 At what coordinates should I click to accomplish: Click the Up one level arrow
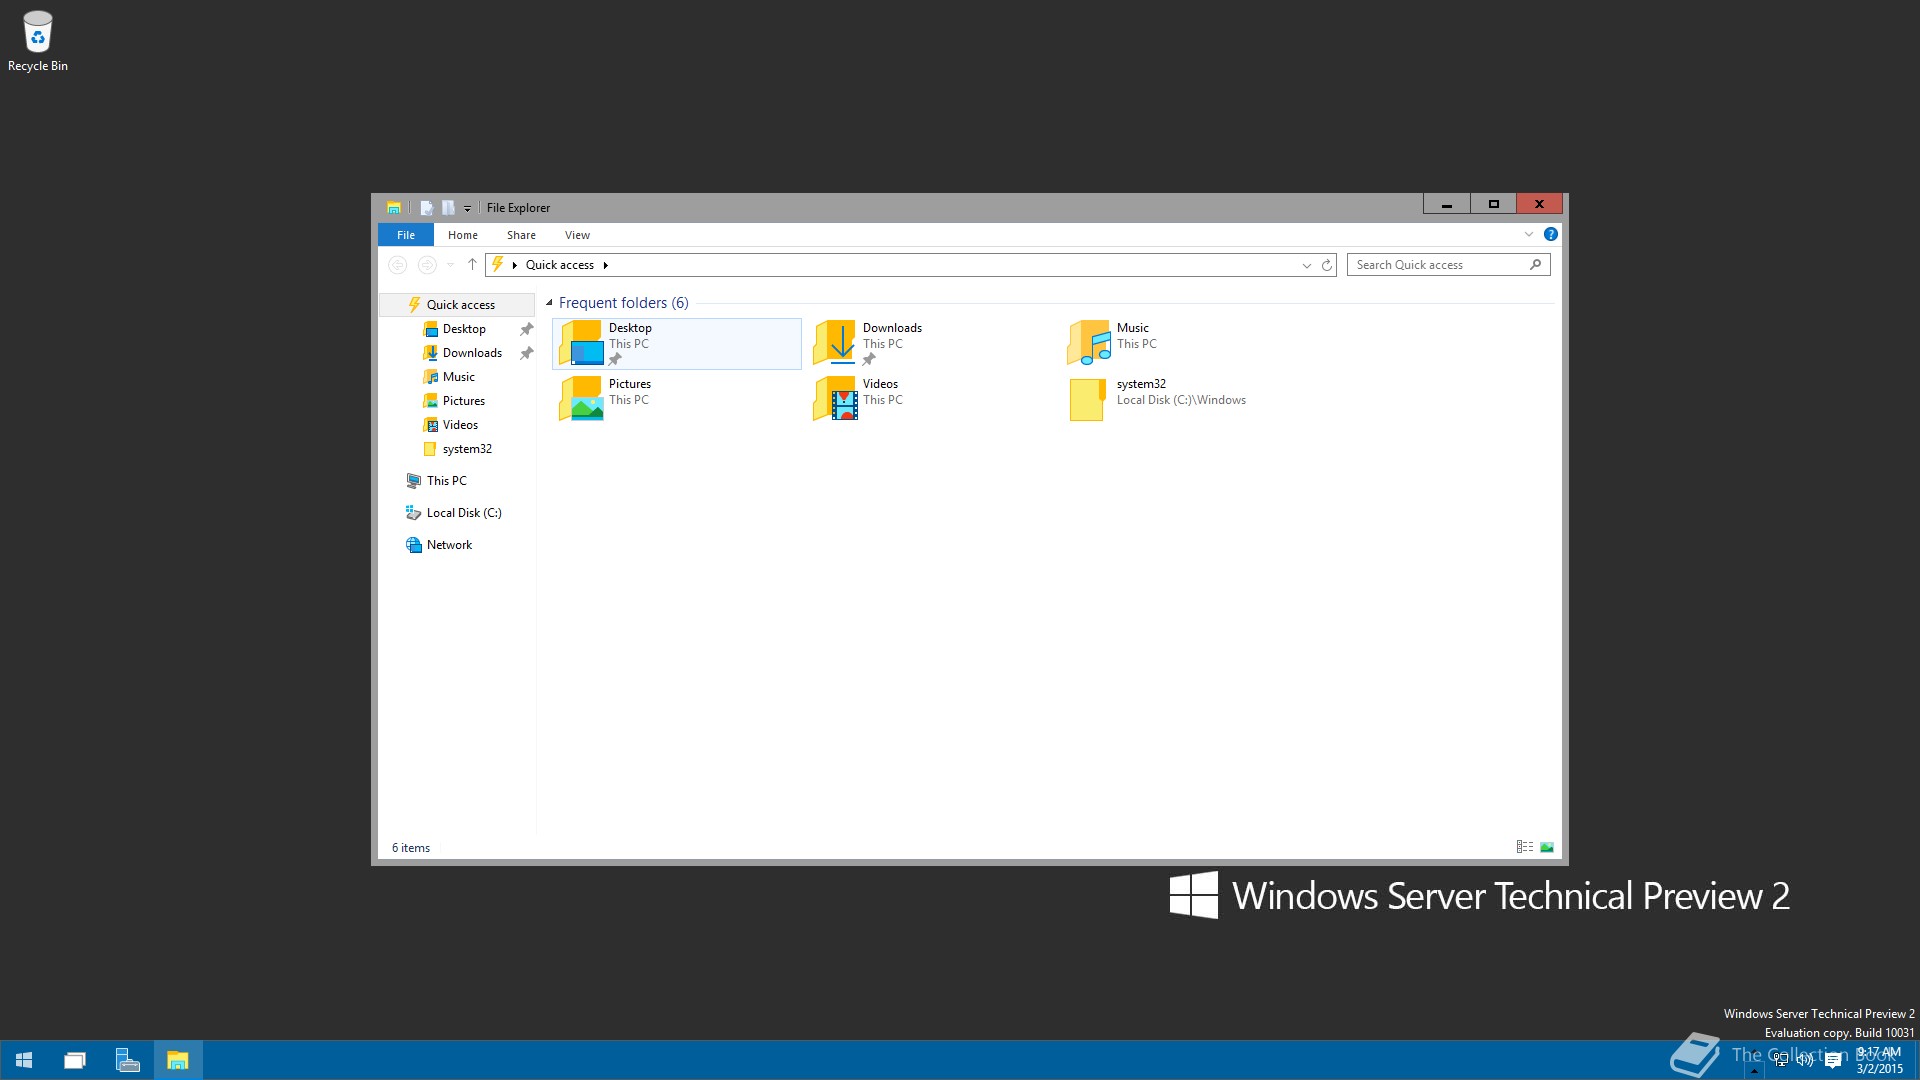[472, 265]
